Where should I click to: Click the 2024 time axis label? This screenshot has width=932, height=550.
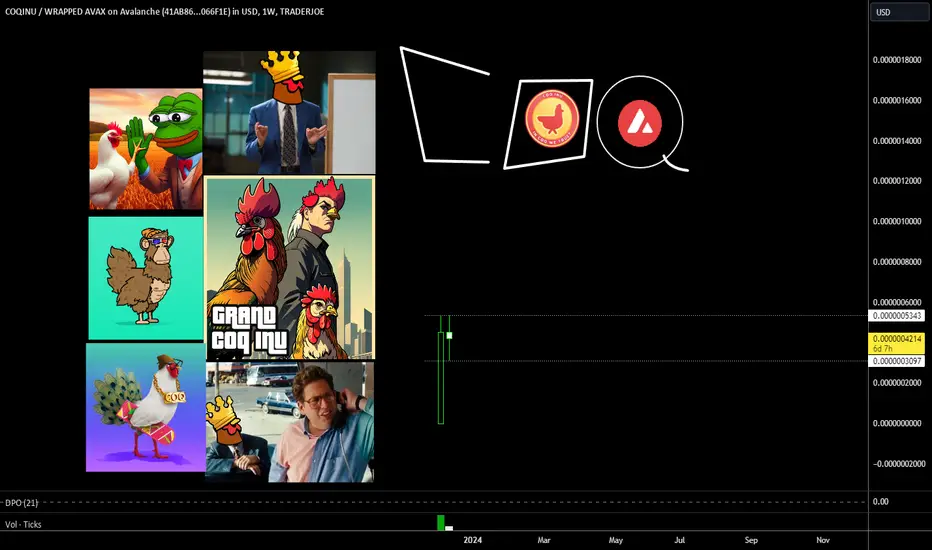click(473, 540)
